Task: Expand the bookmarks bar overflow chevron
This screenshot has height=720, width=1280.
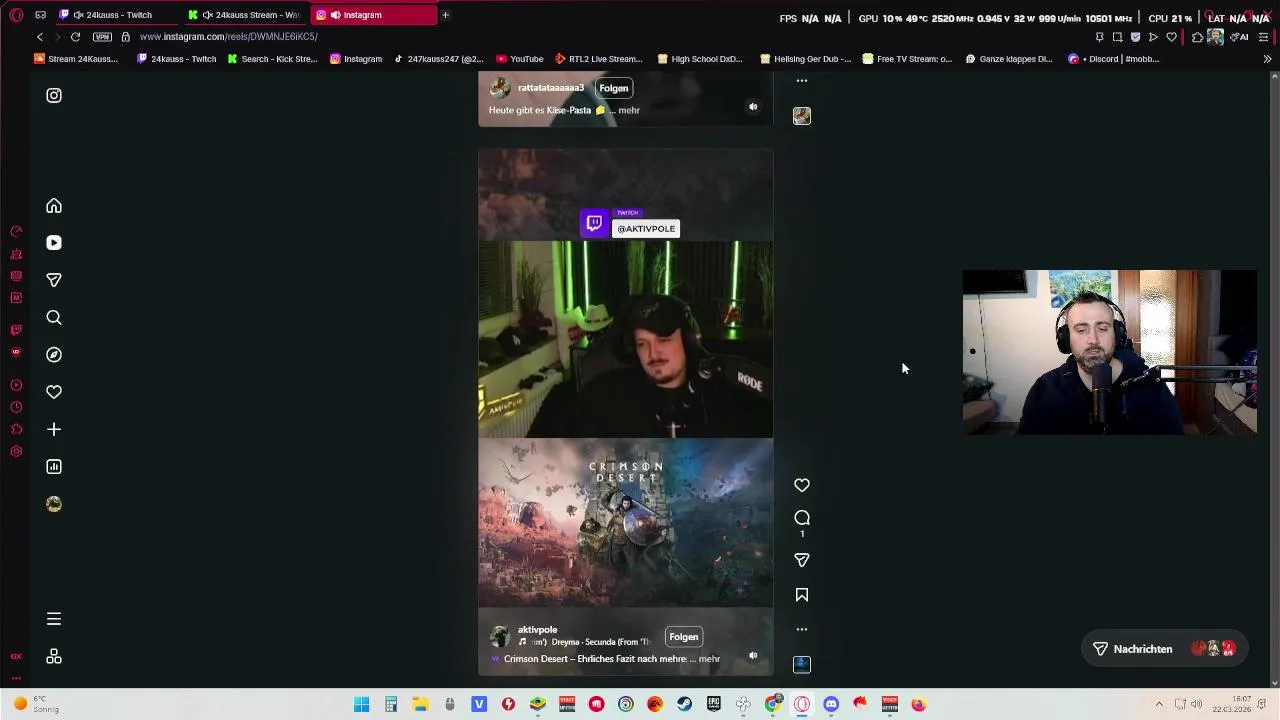Action: [x=1267, y=59]
